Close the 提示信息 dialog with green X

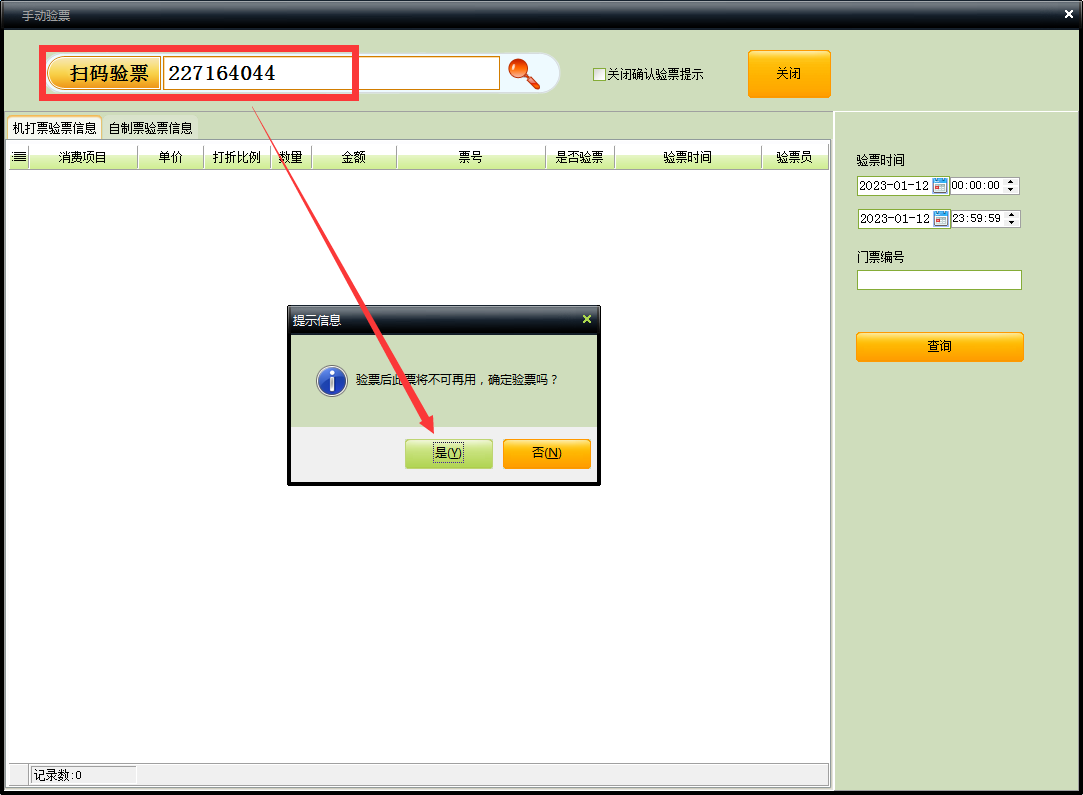coord(587,319)
